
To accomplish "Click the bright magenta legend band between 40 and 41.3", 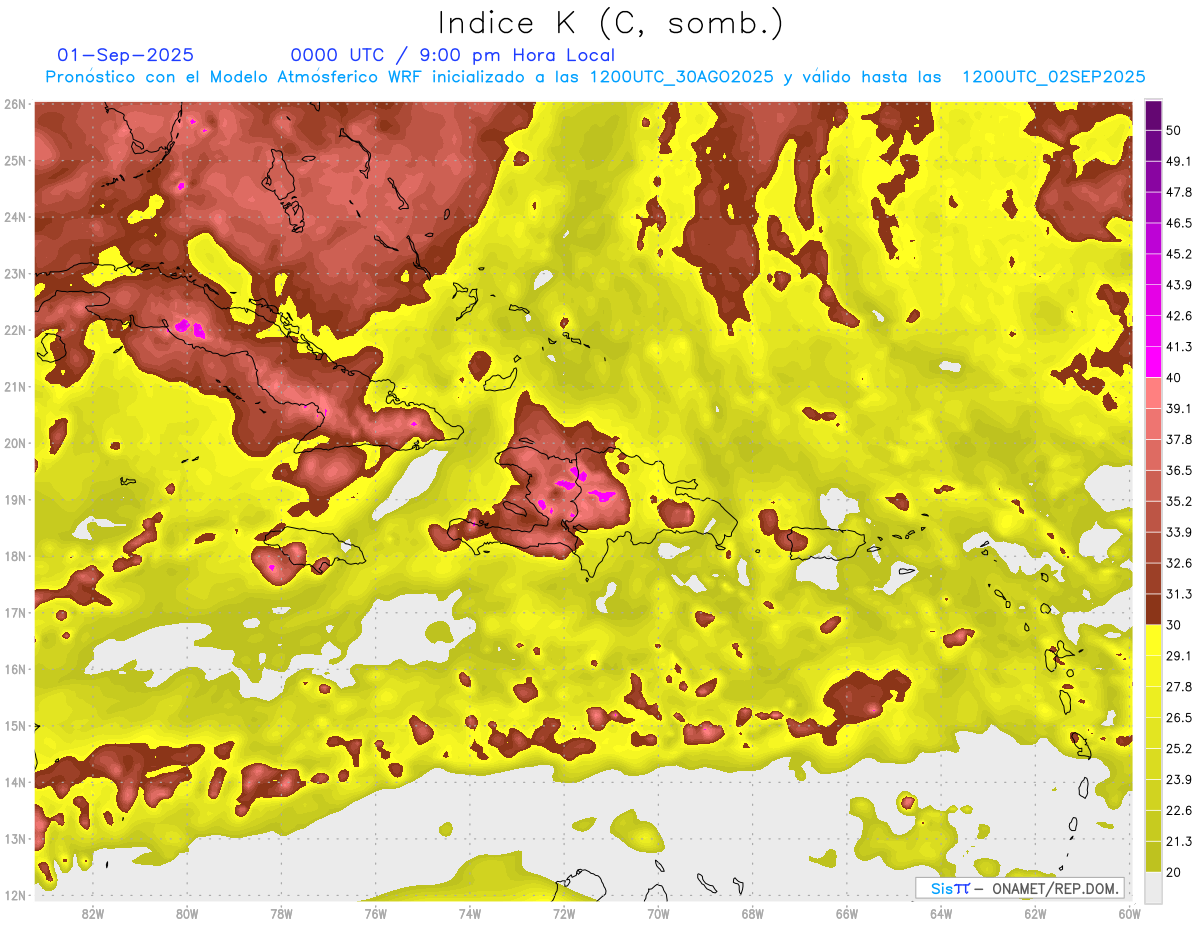I will [1153, 363].
